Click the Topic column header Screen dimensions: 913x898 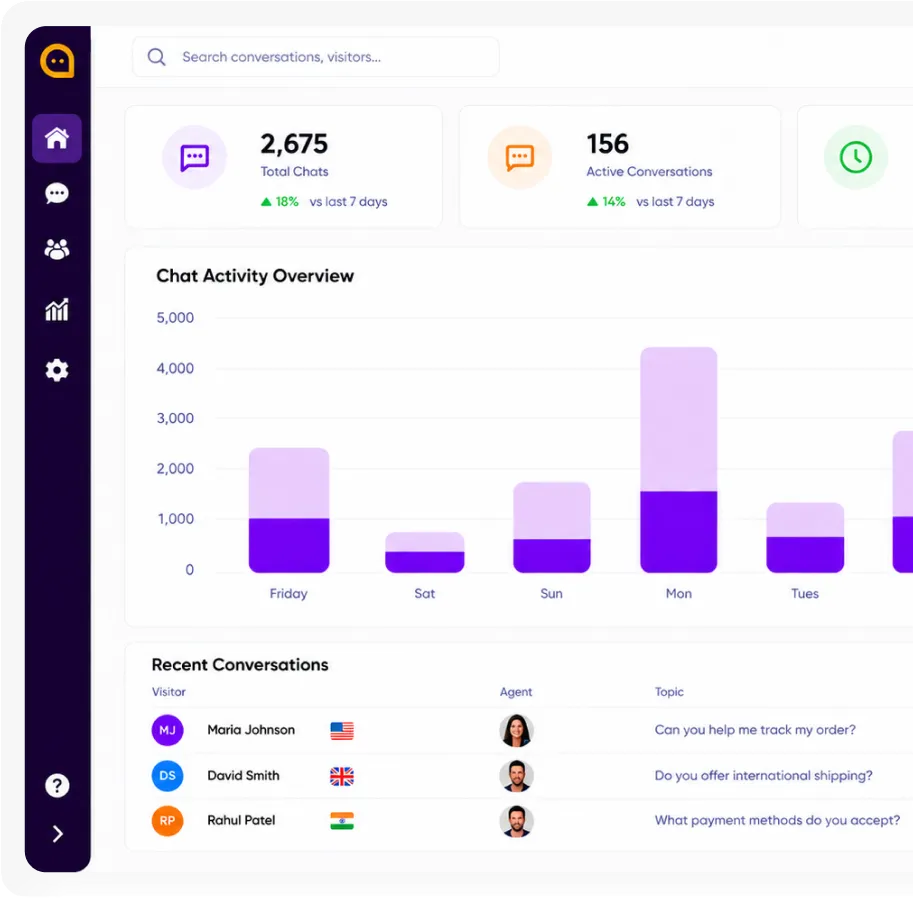669,692
